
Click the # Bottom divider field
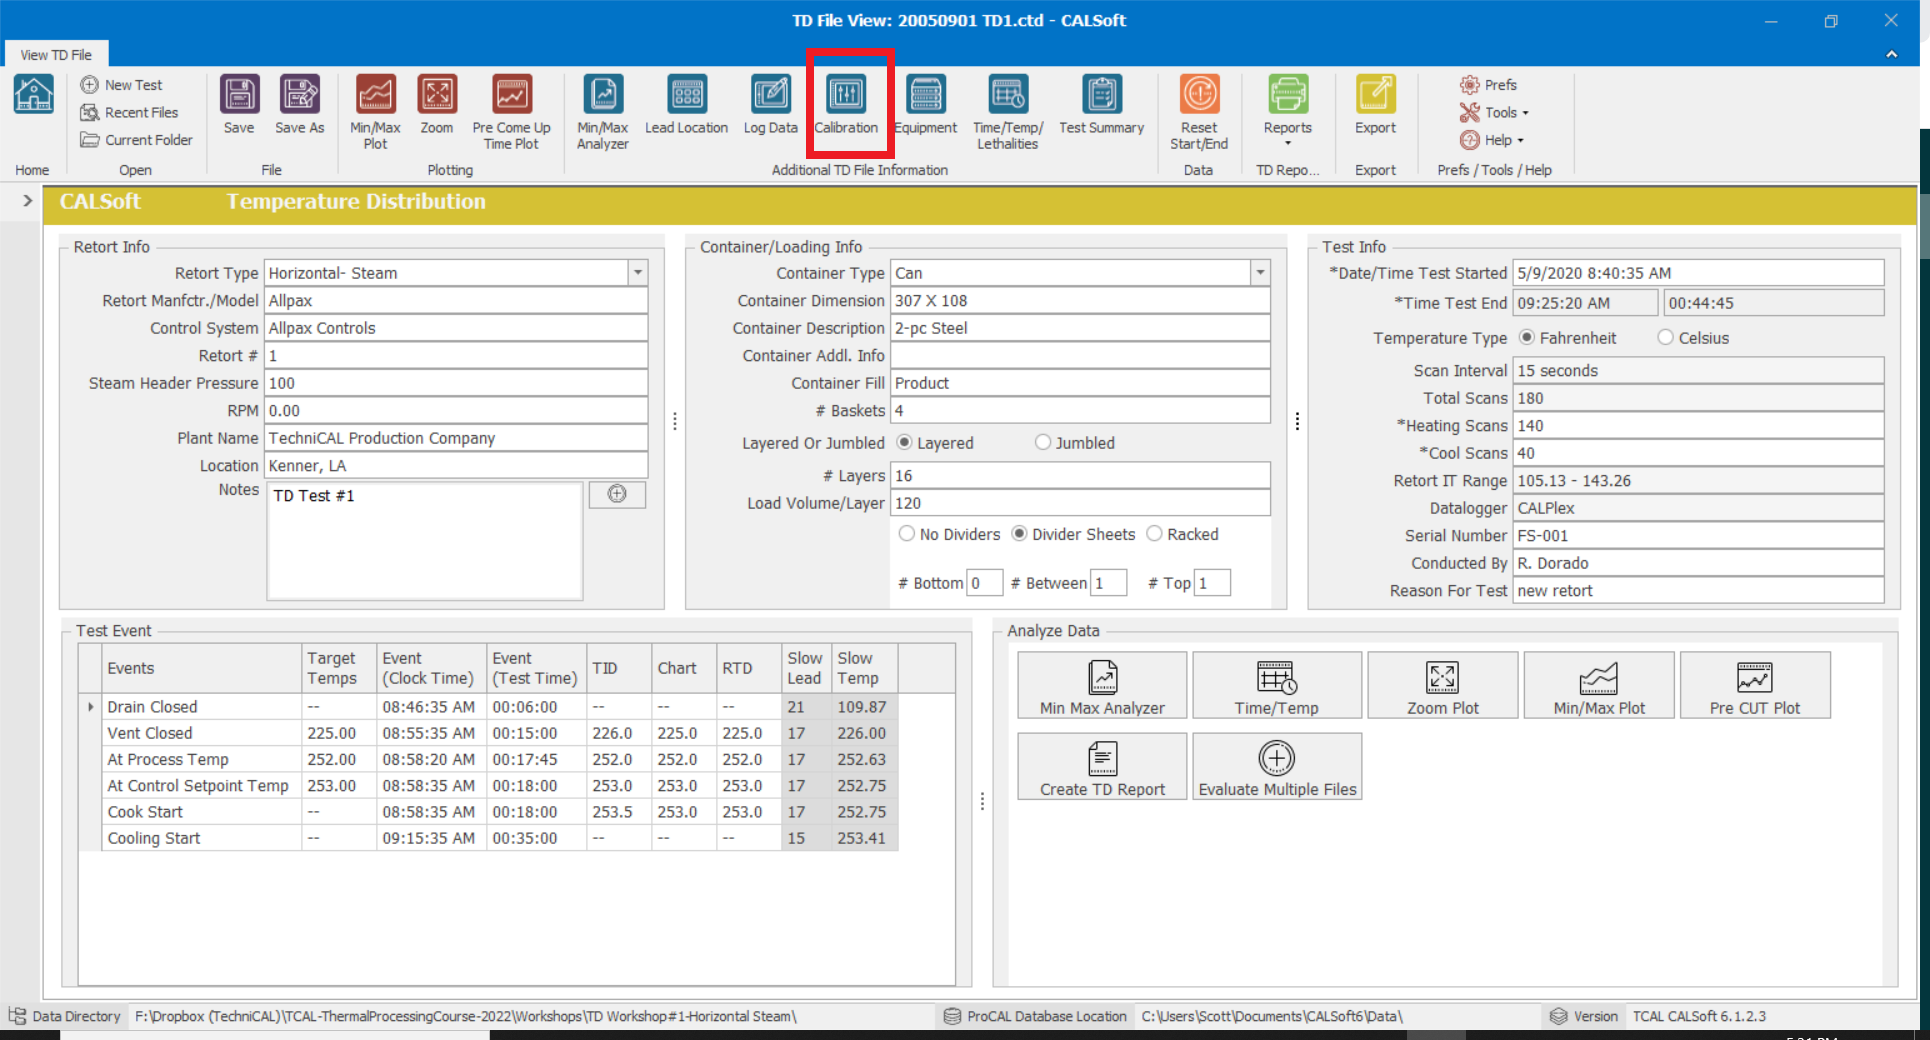pos(984,583)
